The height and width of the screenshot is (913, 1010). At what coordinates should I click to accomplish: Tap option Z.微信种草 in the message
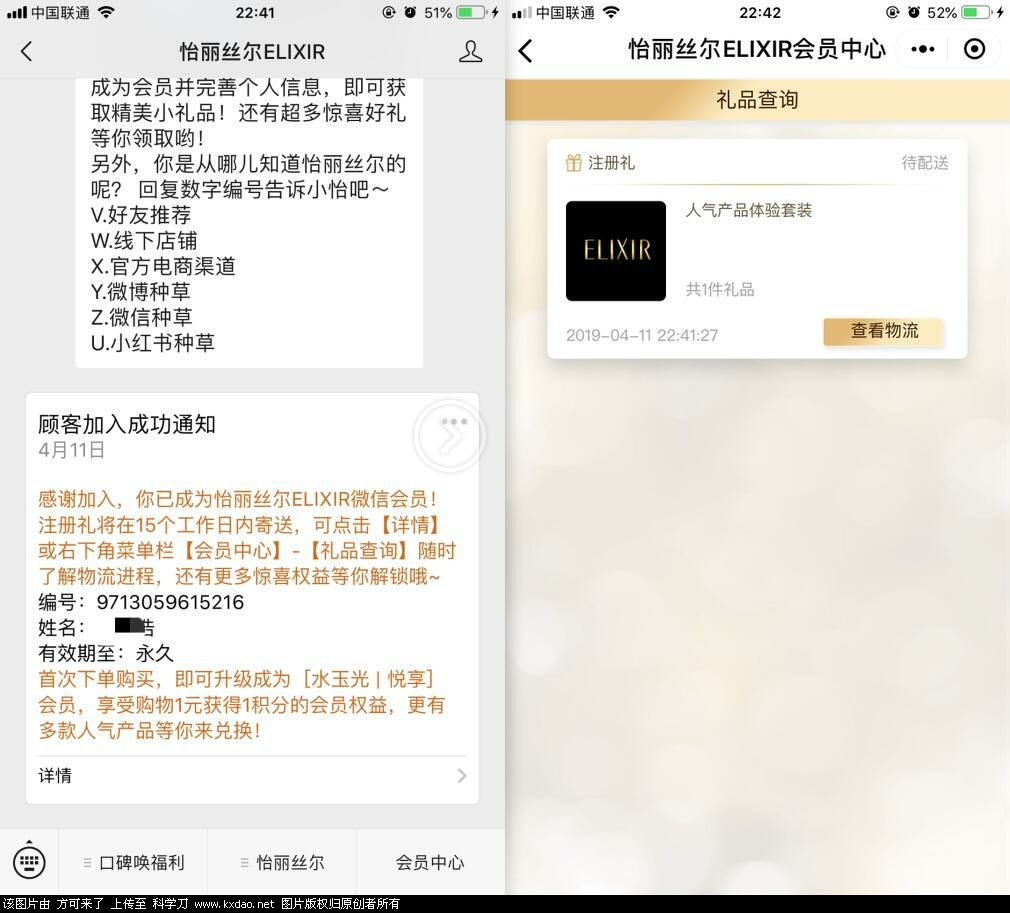pos(141,317)
